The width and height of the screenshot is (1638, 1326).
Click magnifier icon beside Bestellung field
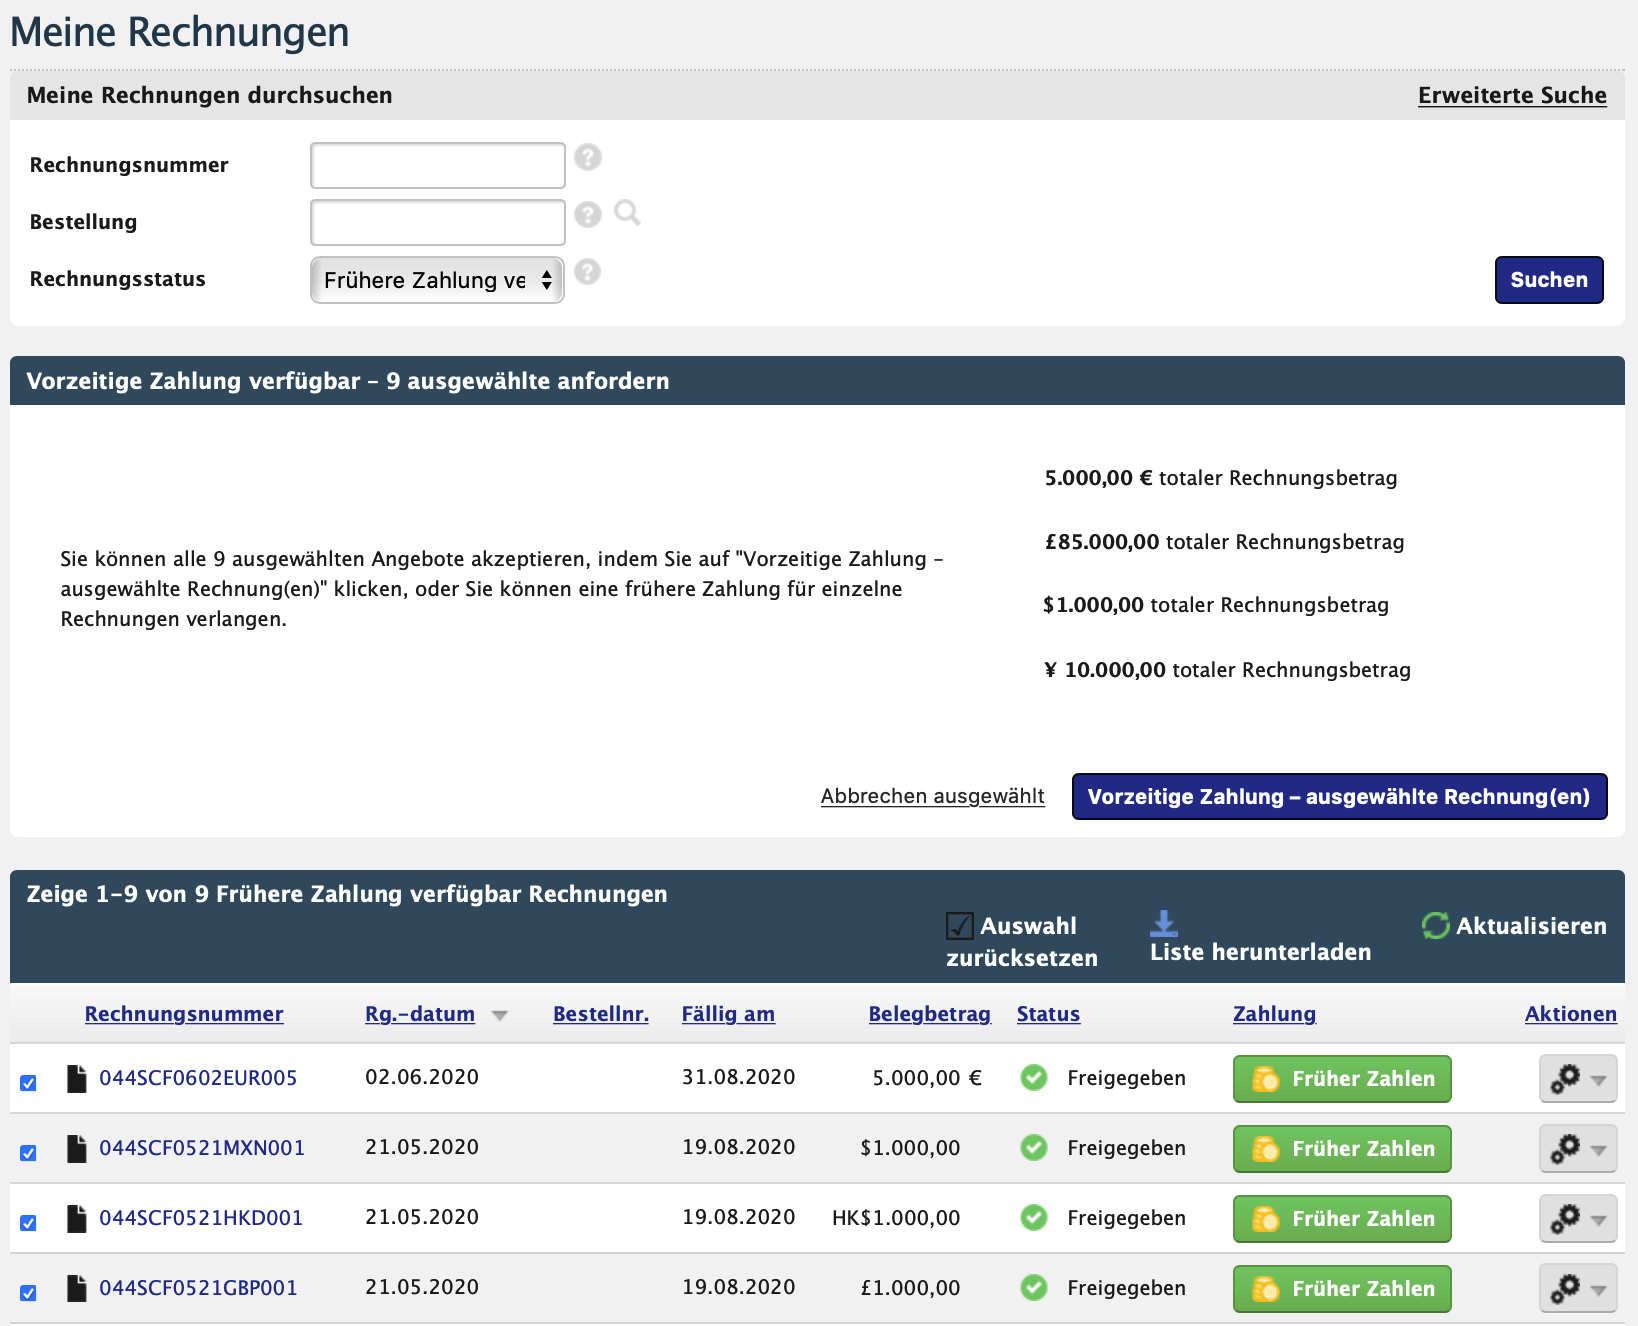[x=627, y=213]
